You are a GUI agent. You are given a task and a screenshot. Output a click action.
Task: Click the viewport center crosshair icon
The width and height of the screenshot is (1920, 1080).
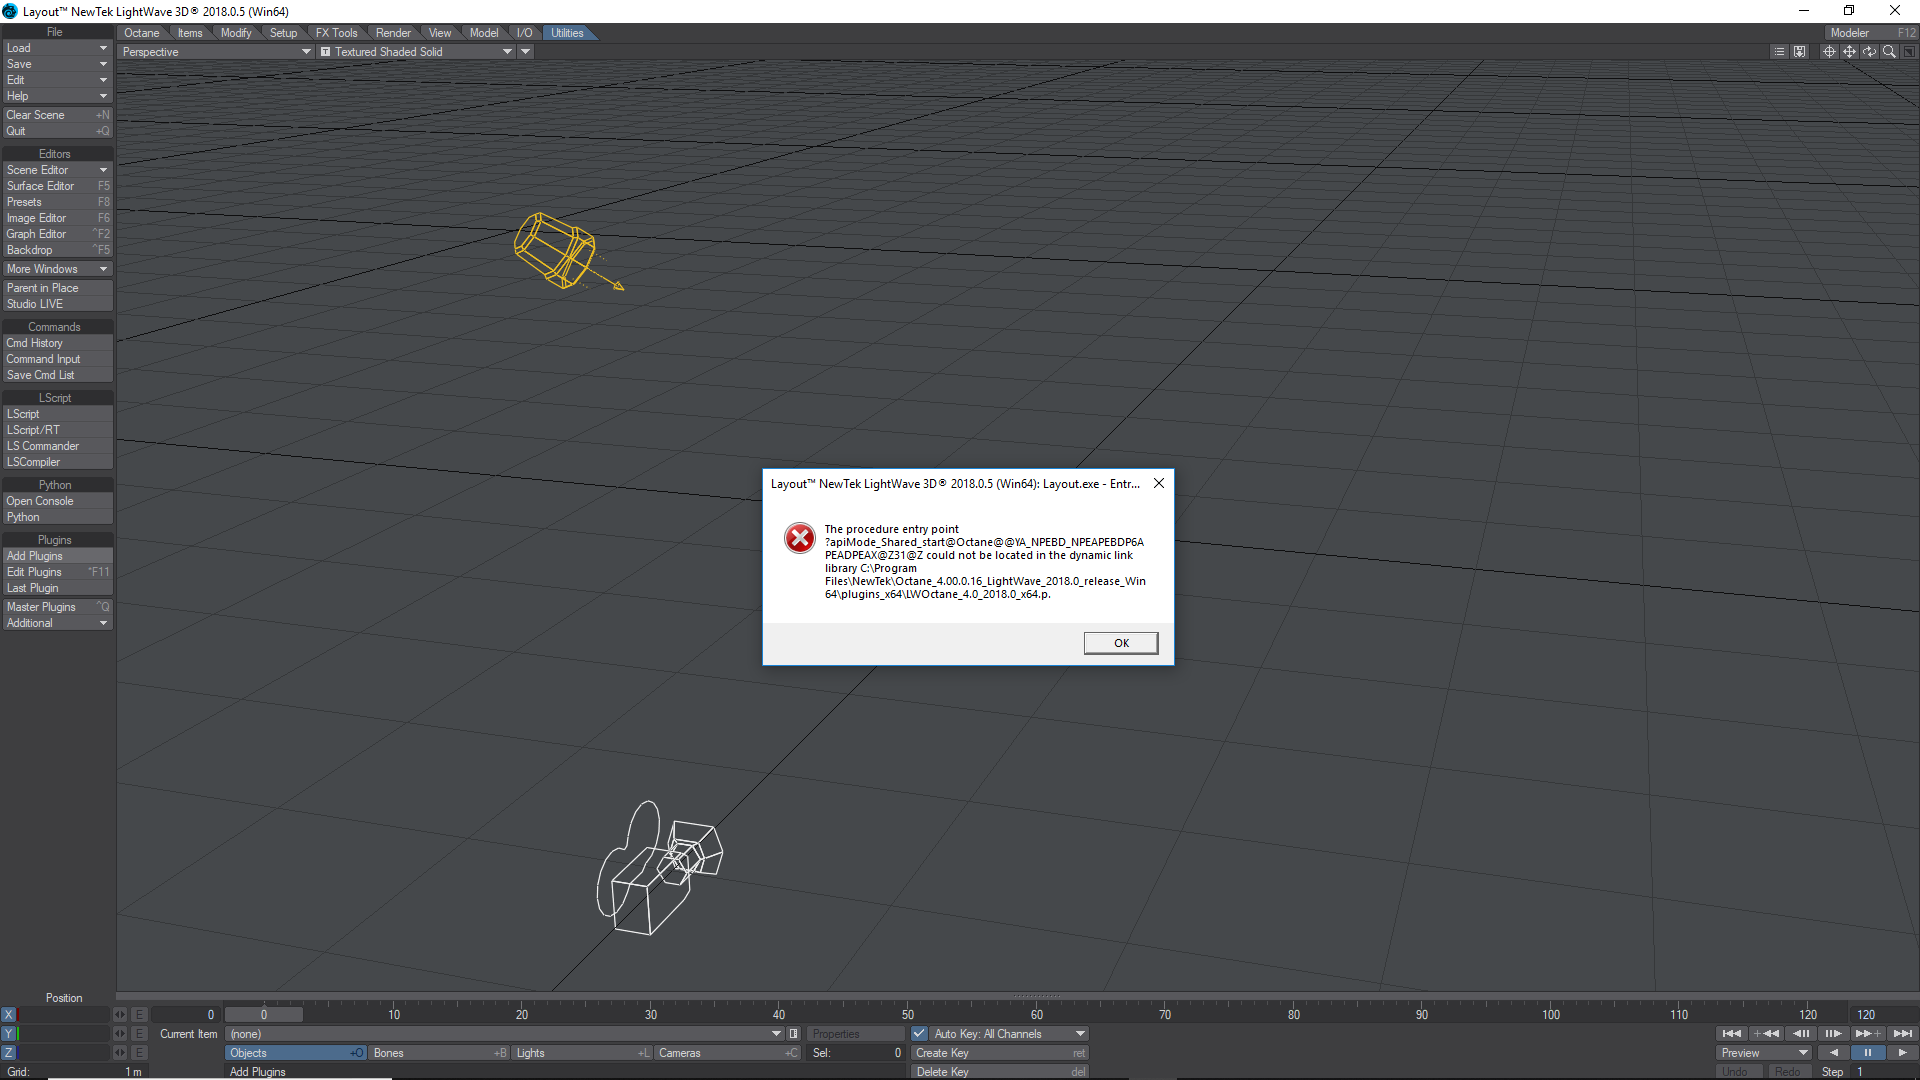click(x=1829, y=52)
